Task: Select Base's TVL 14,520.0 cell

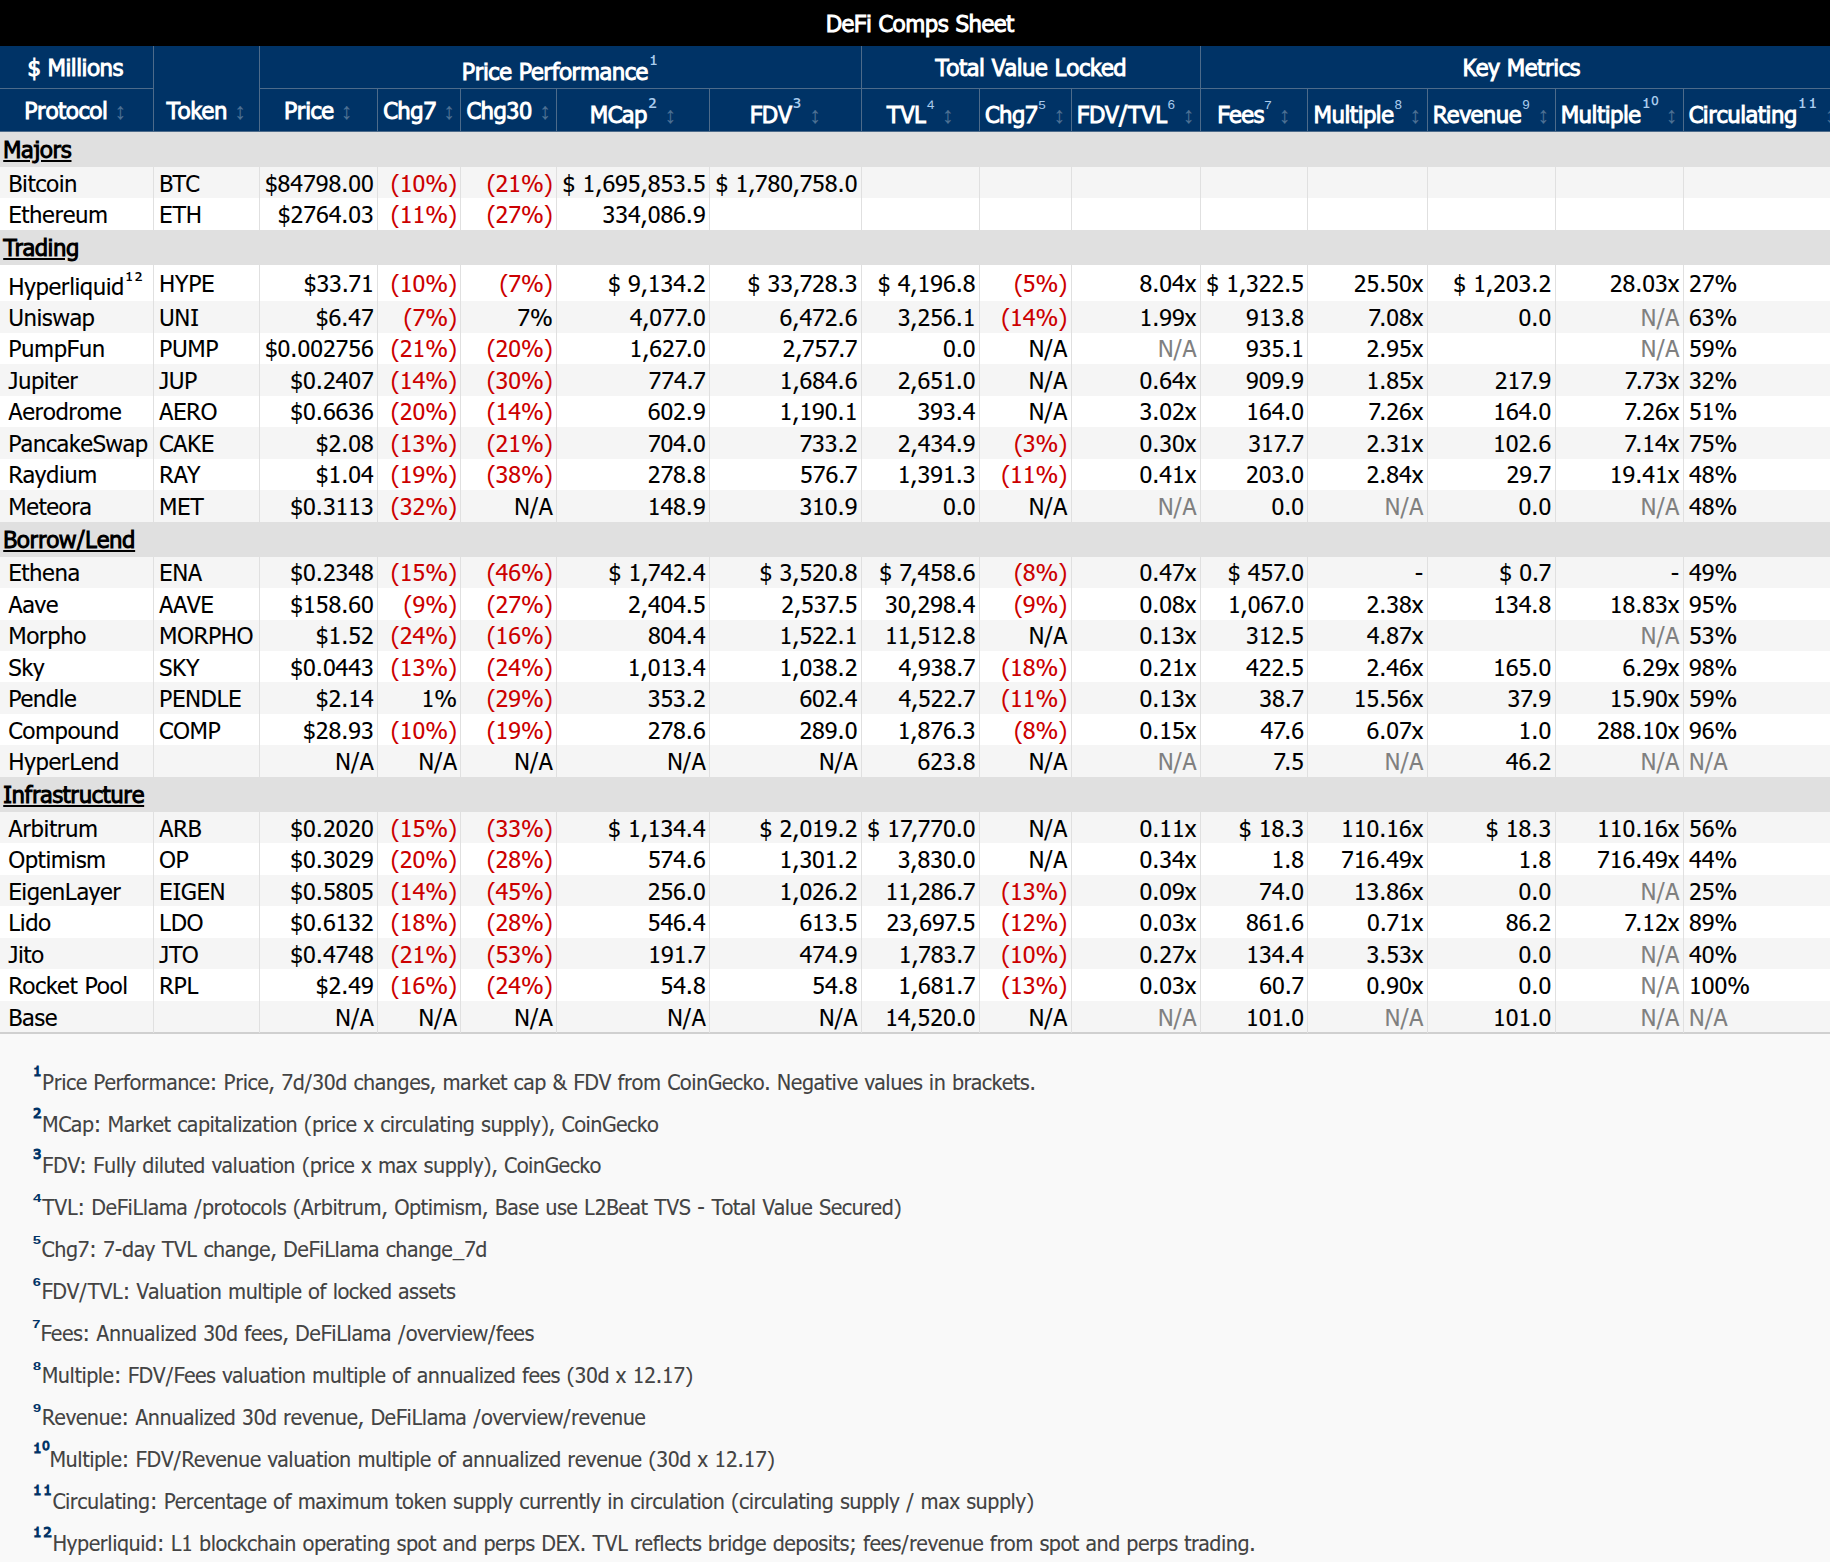Action: (x=931, y=1018)
